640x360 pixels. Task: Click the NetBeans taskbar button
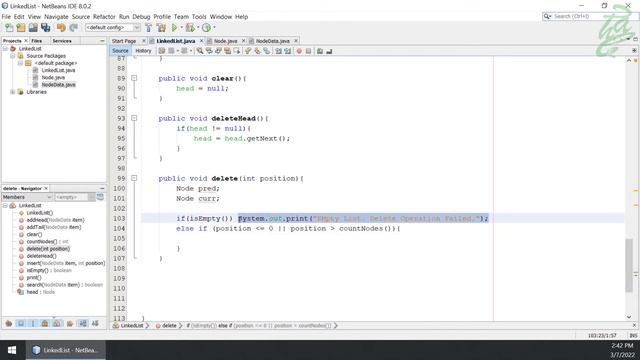click(66, 350)
